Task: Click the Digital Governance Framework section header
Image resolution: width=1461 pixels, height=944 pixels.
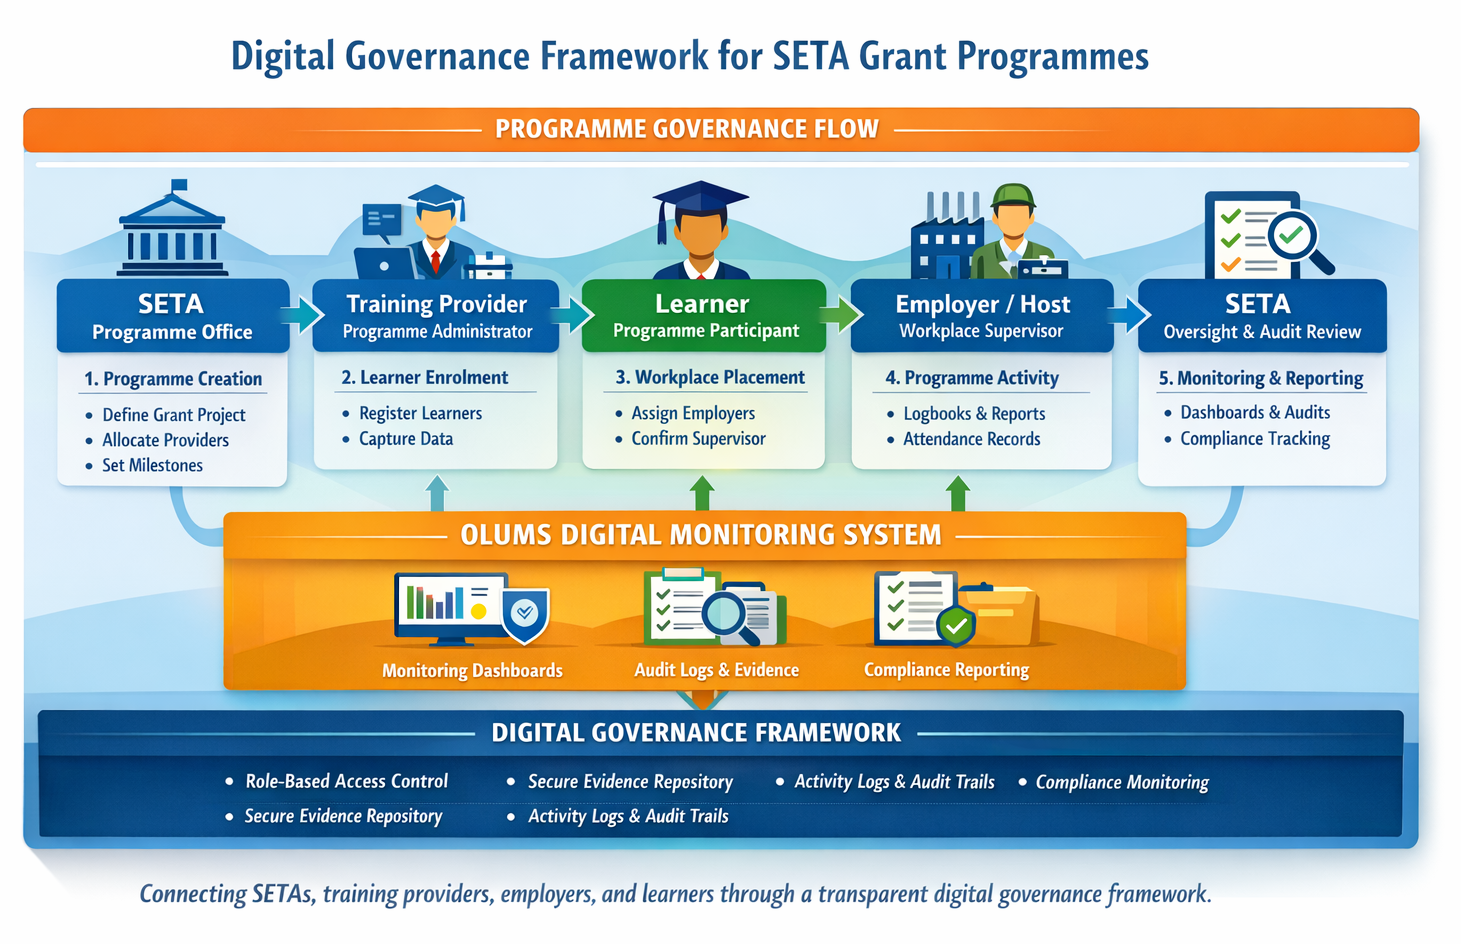Action: [x=696, y=733]
